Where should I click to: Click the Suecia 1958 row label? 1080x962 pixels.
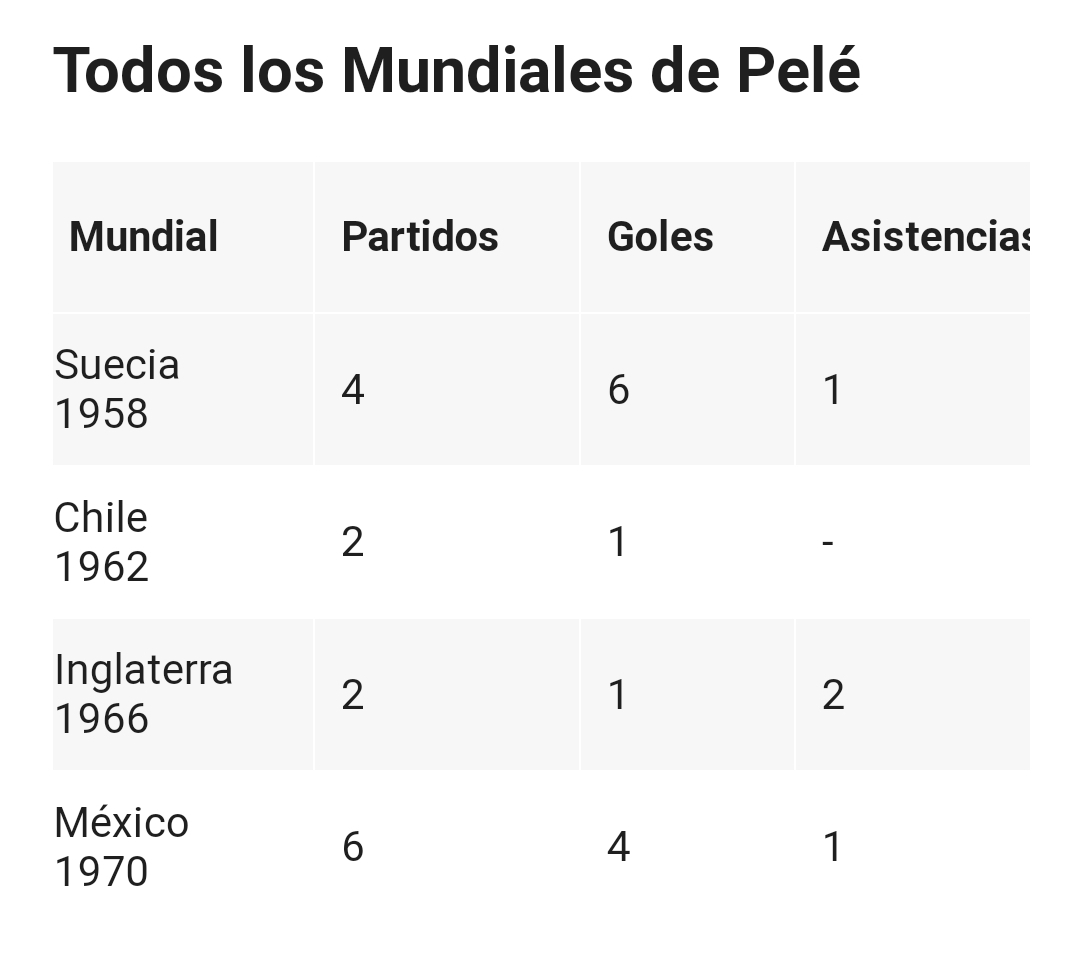116,389
